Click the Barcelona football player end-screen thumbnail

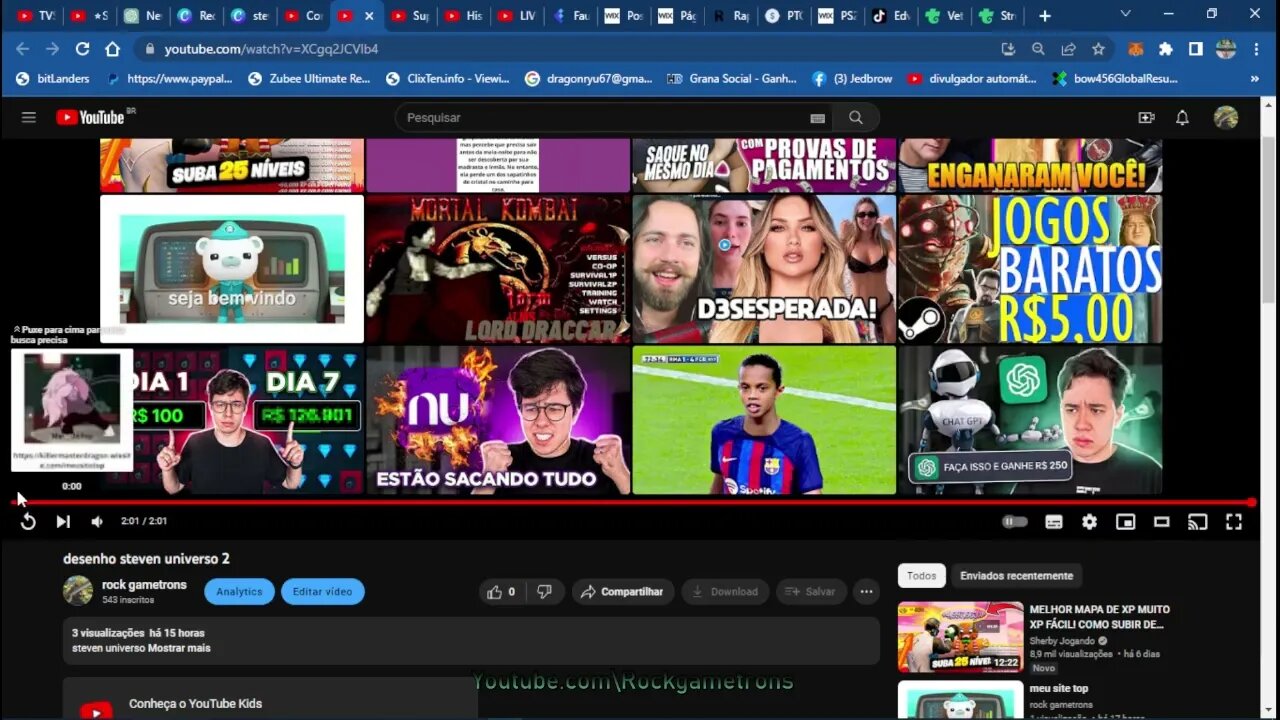pos(764,420)
